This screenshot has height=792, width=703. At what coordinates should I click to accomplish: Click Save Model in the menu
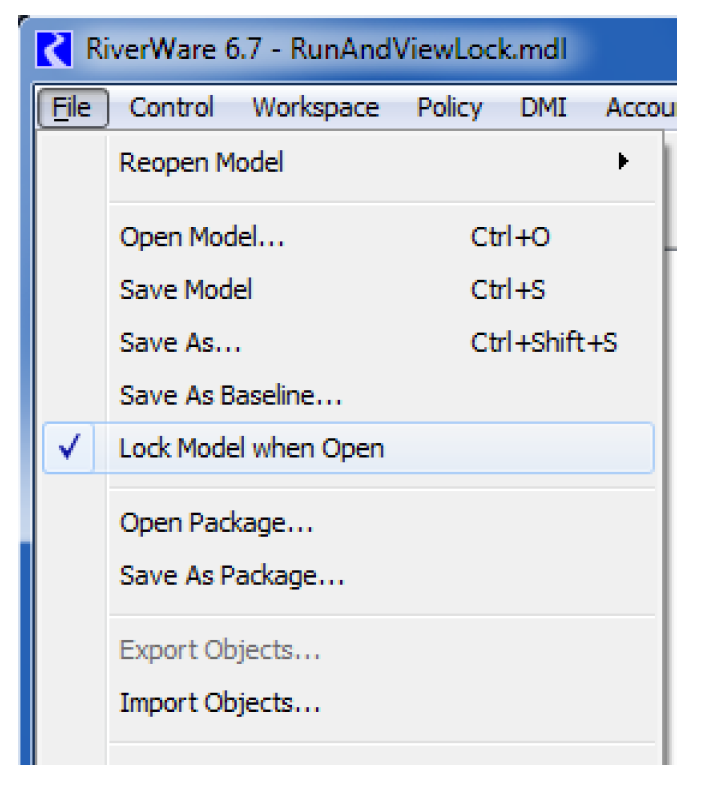(186, 290)
